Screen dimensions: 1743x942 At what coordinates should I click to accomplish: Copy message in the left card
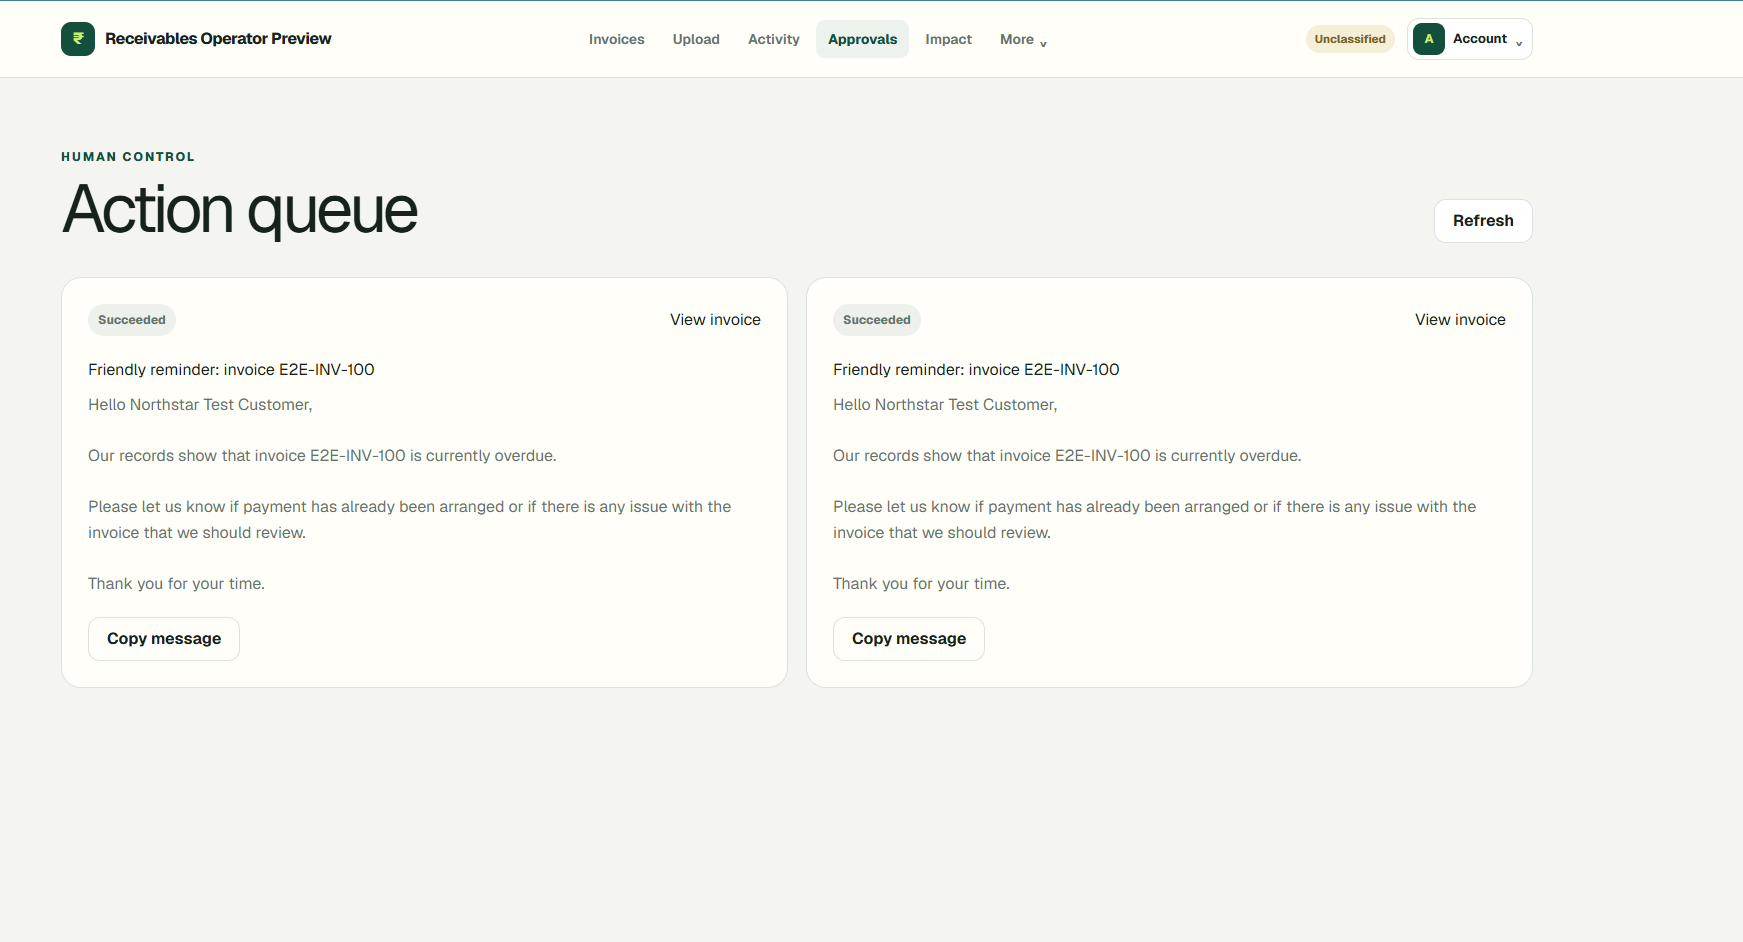tap(164, 639)
